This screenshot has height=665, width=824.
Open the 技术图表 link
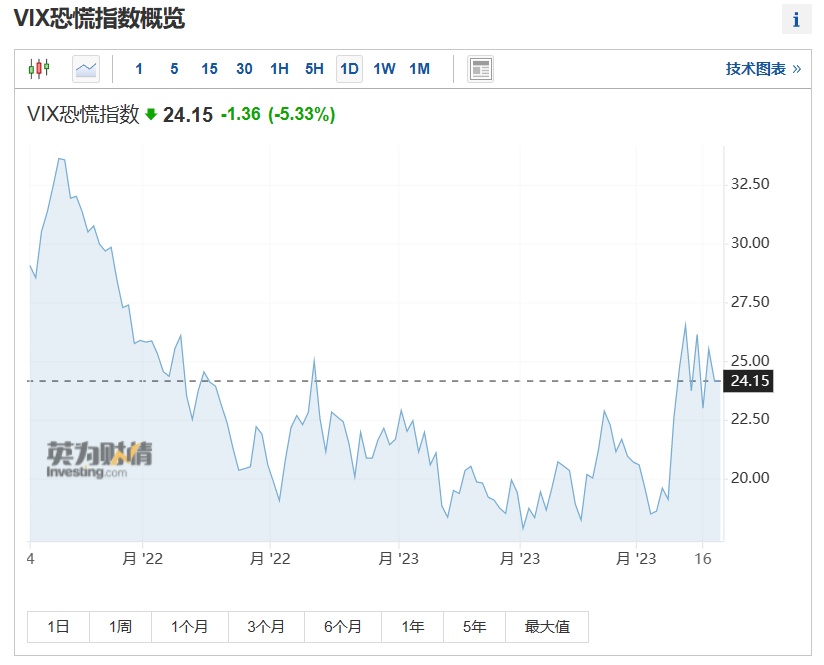763,69
